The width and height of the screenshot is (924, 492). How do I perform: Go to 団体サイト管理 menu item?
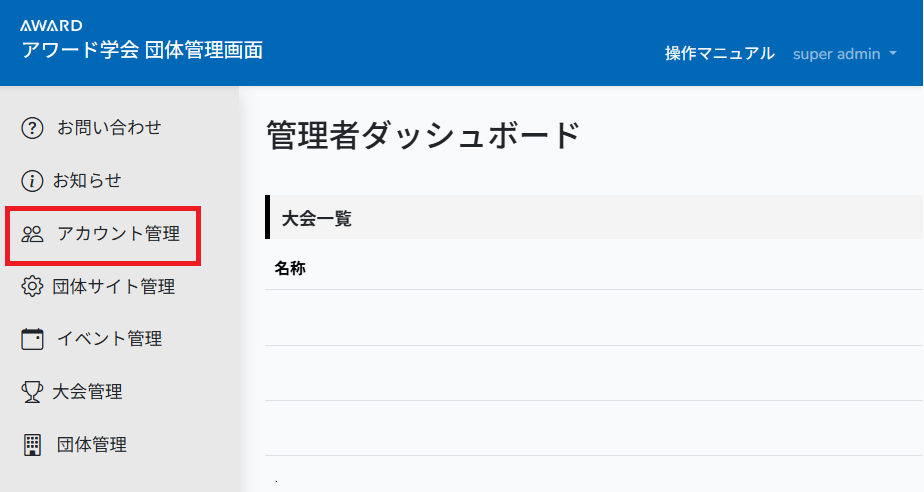pyautogui.click(x=114, y=287)
